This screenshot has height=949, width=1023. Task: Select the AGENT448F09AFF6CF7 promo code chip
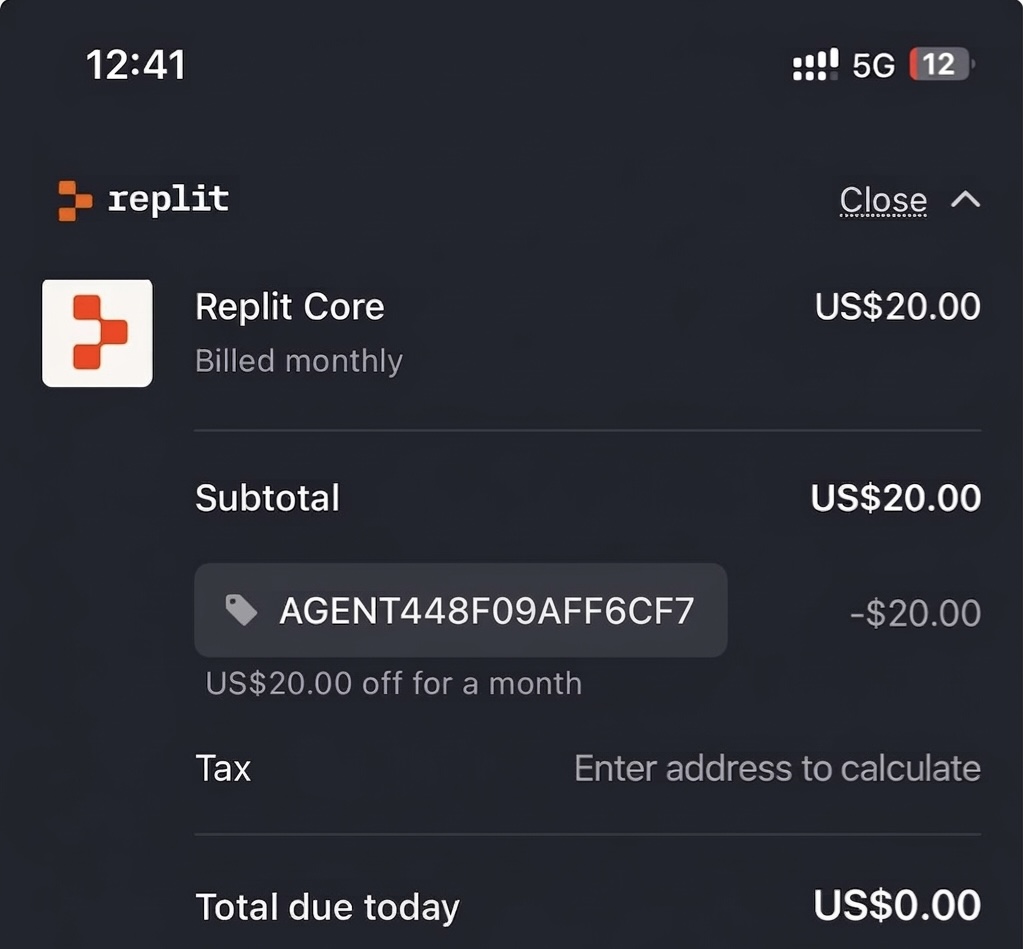460,610
